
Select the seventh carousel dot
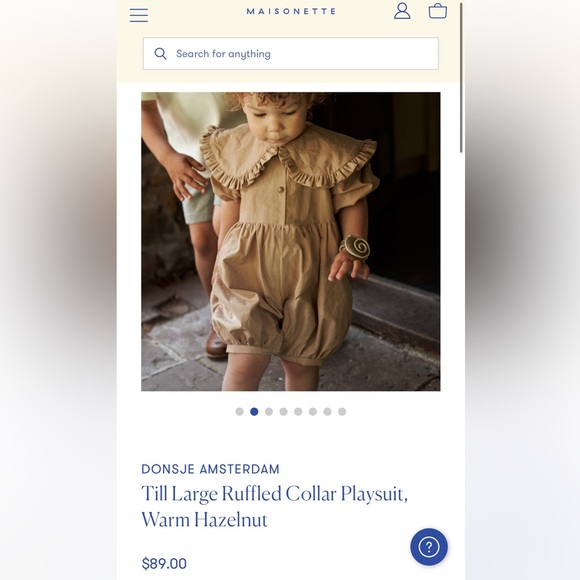(327, 411)
